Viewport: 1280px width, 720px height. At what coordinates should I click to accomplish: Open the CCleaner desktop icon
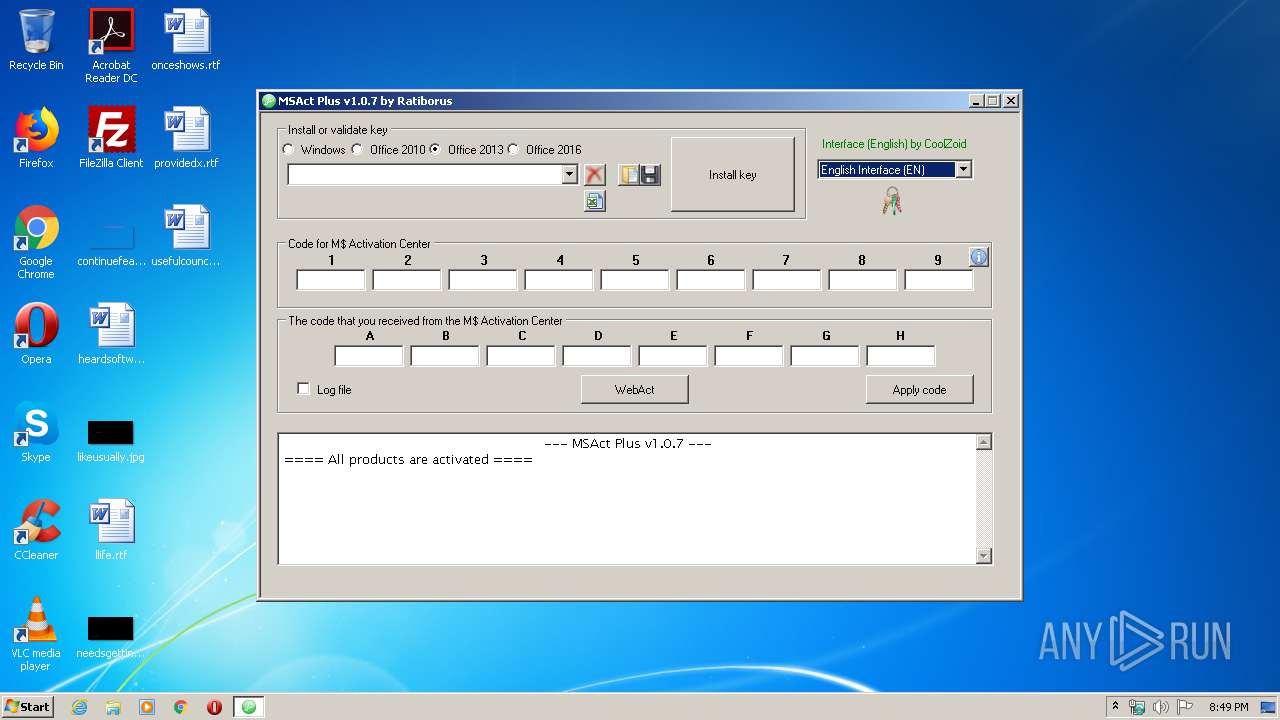click(x=36, y=530)
